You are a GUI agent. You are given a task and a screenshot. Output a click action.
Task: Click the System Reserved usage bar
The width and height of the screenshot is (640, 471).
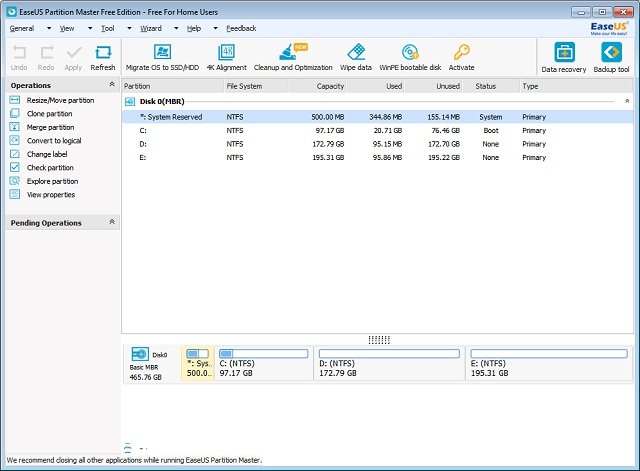(x=198, y=353)
